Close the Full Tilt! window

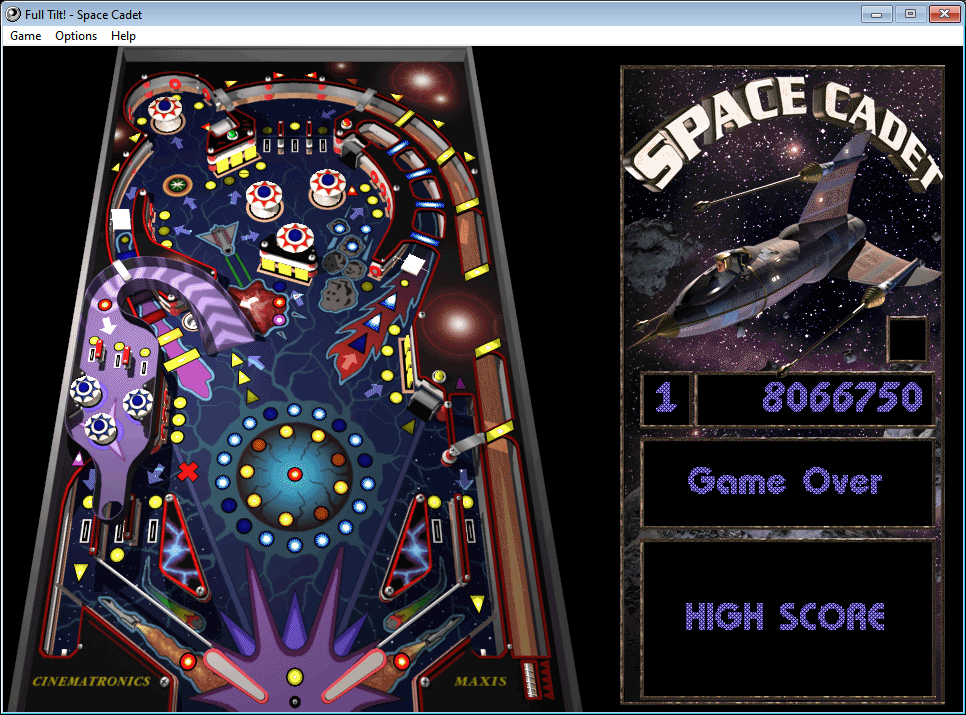[944, 14]
